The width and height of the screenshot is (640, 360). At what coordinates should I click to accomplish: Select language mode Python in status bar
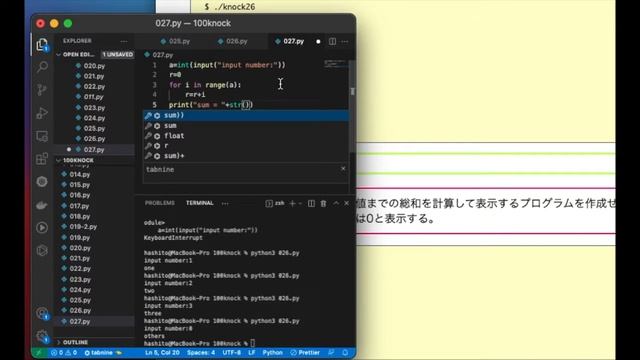tap(272, 353)
